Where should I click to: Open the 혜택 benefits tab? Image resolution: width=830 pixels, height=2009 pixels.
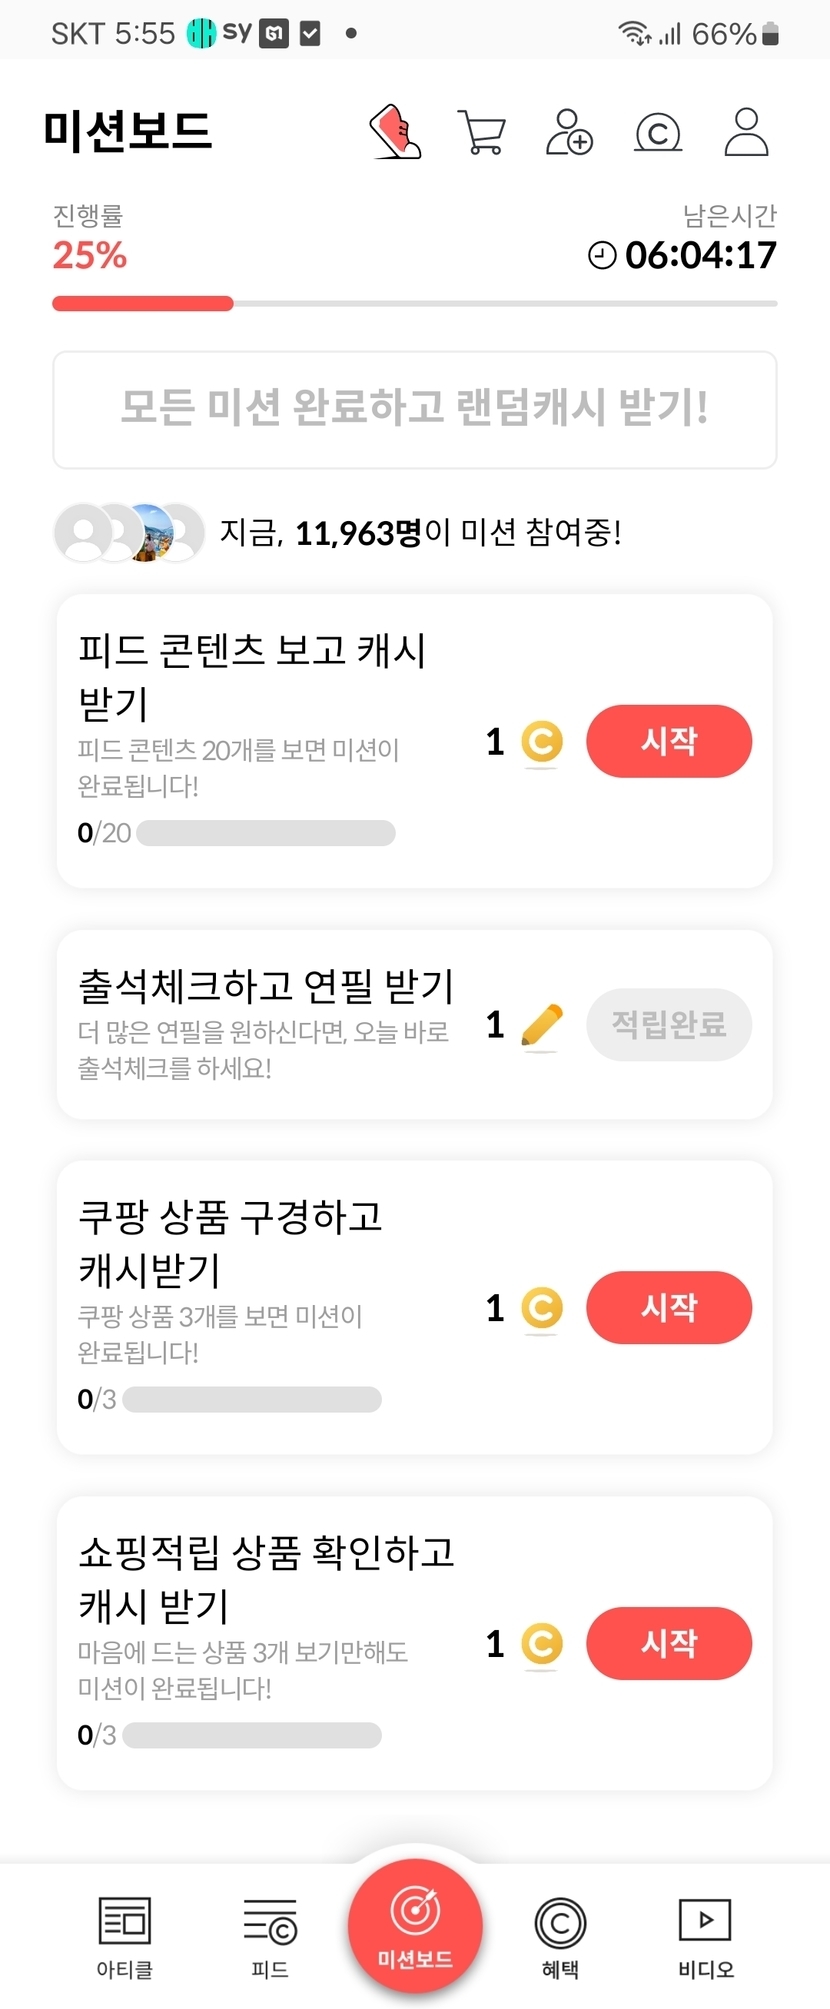point(560,1937)
